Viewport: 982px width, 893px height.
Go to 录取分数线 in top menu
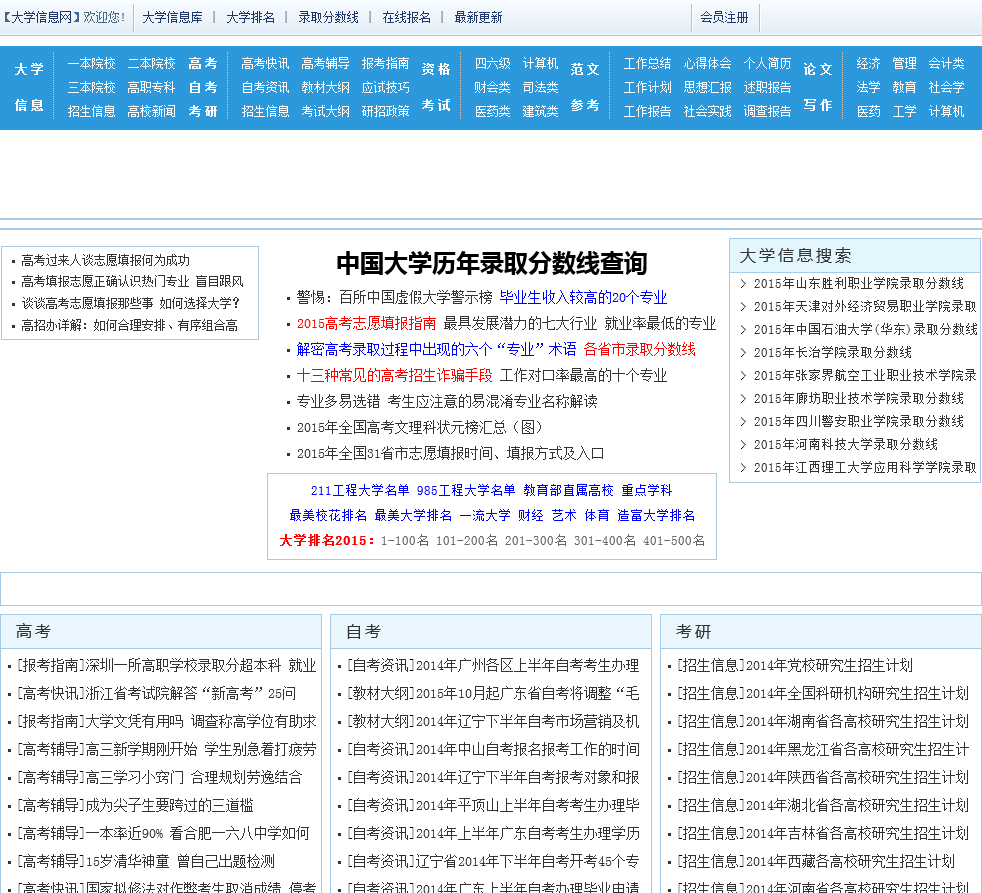(x=328, y=18)
